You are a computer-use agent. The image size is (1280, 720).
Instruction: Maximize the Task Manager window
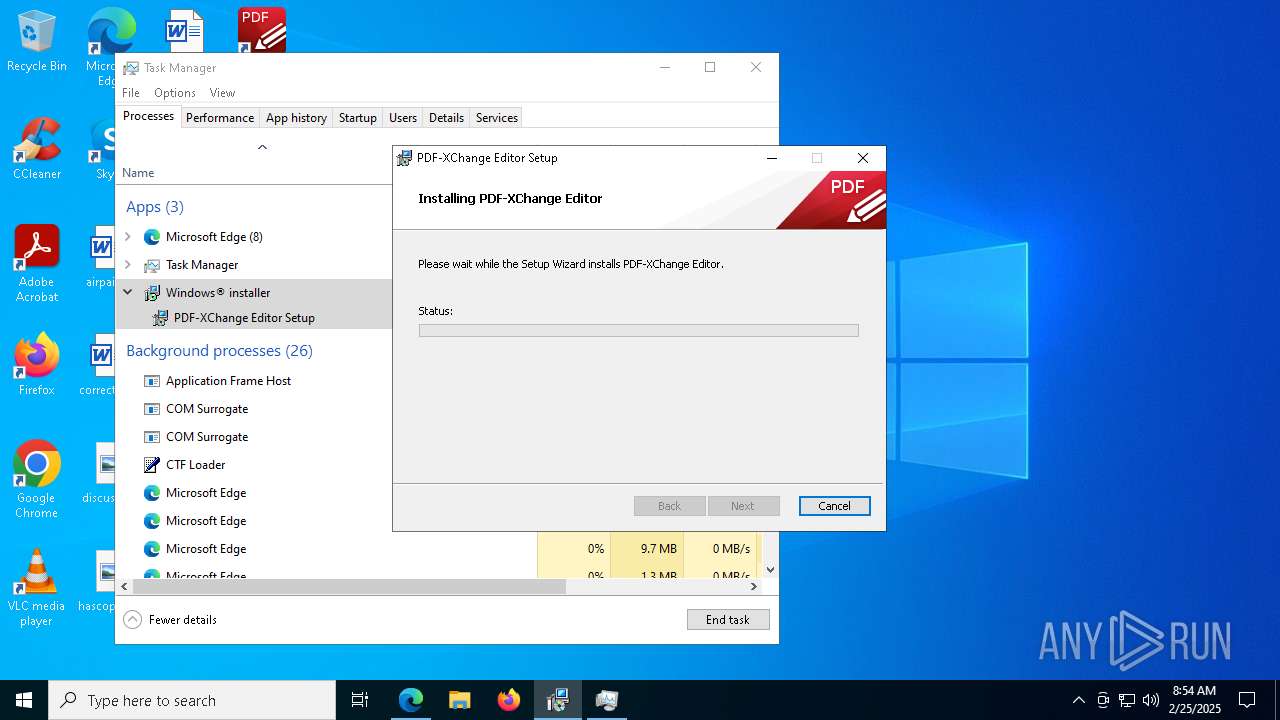tap(710, 68)
